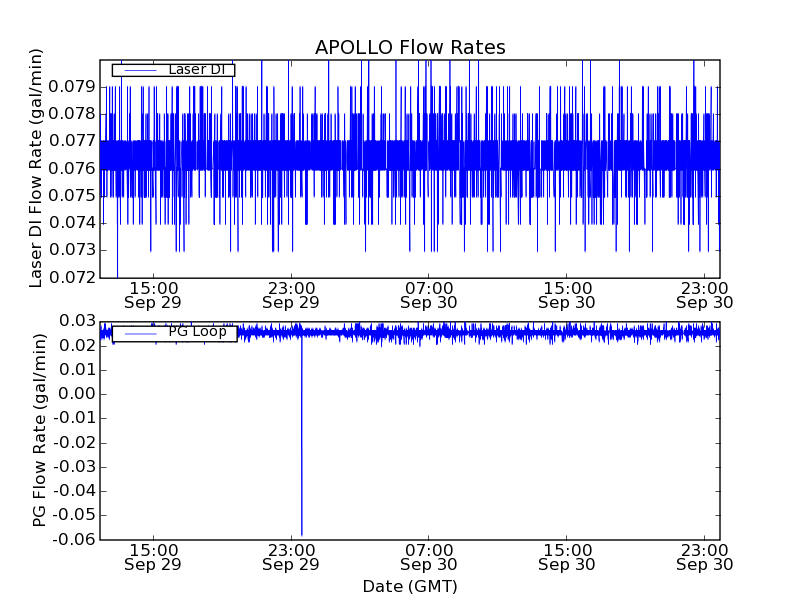Click the bottom tip of the PG Loop spike
Image resolution: width=800 pixels, height=600 pixels.
(x=302, y=535)
